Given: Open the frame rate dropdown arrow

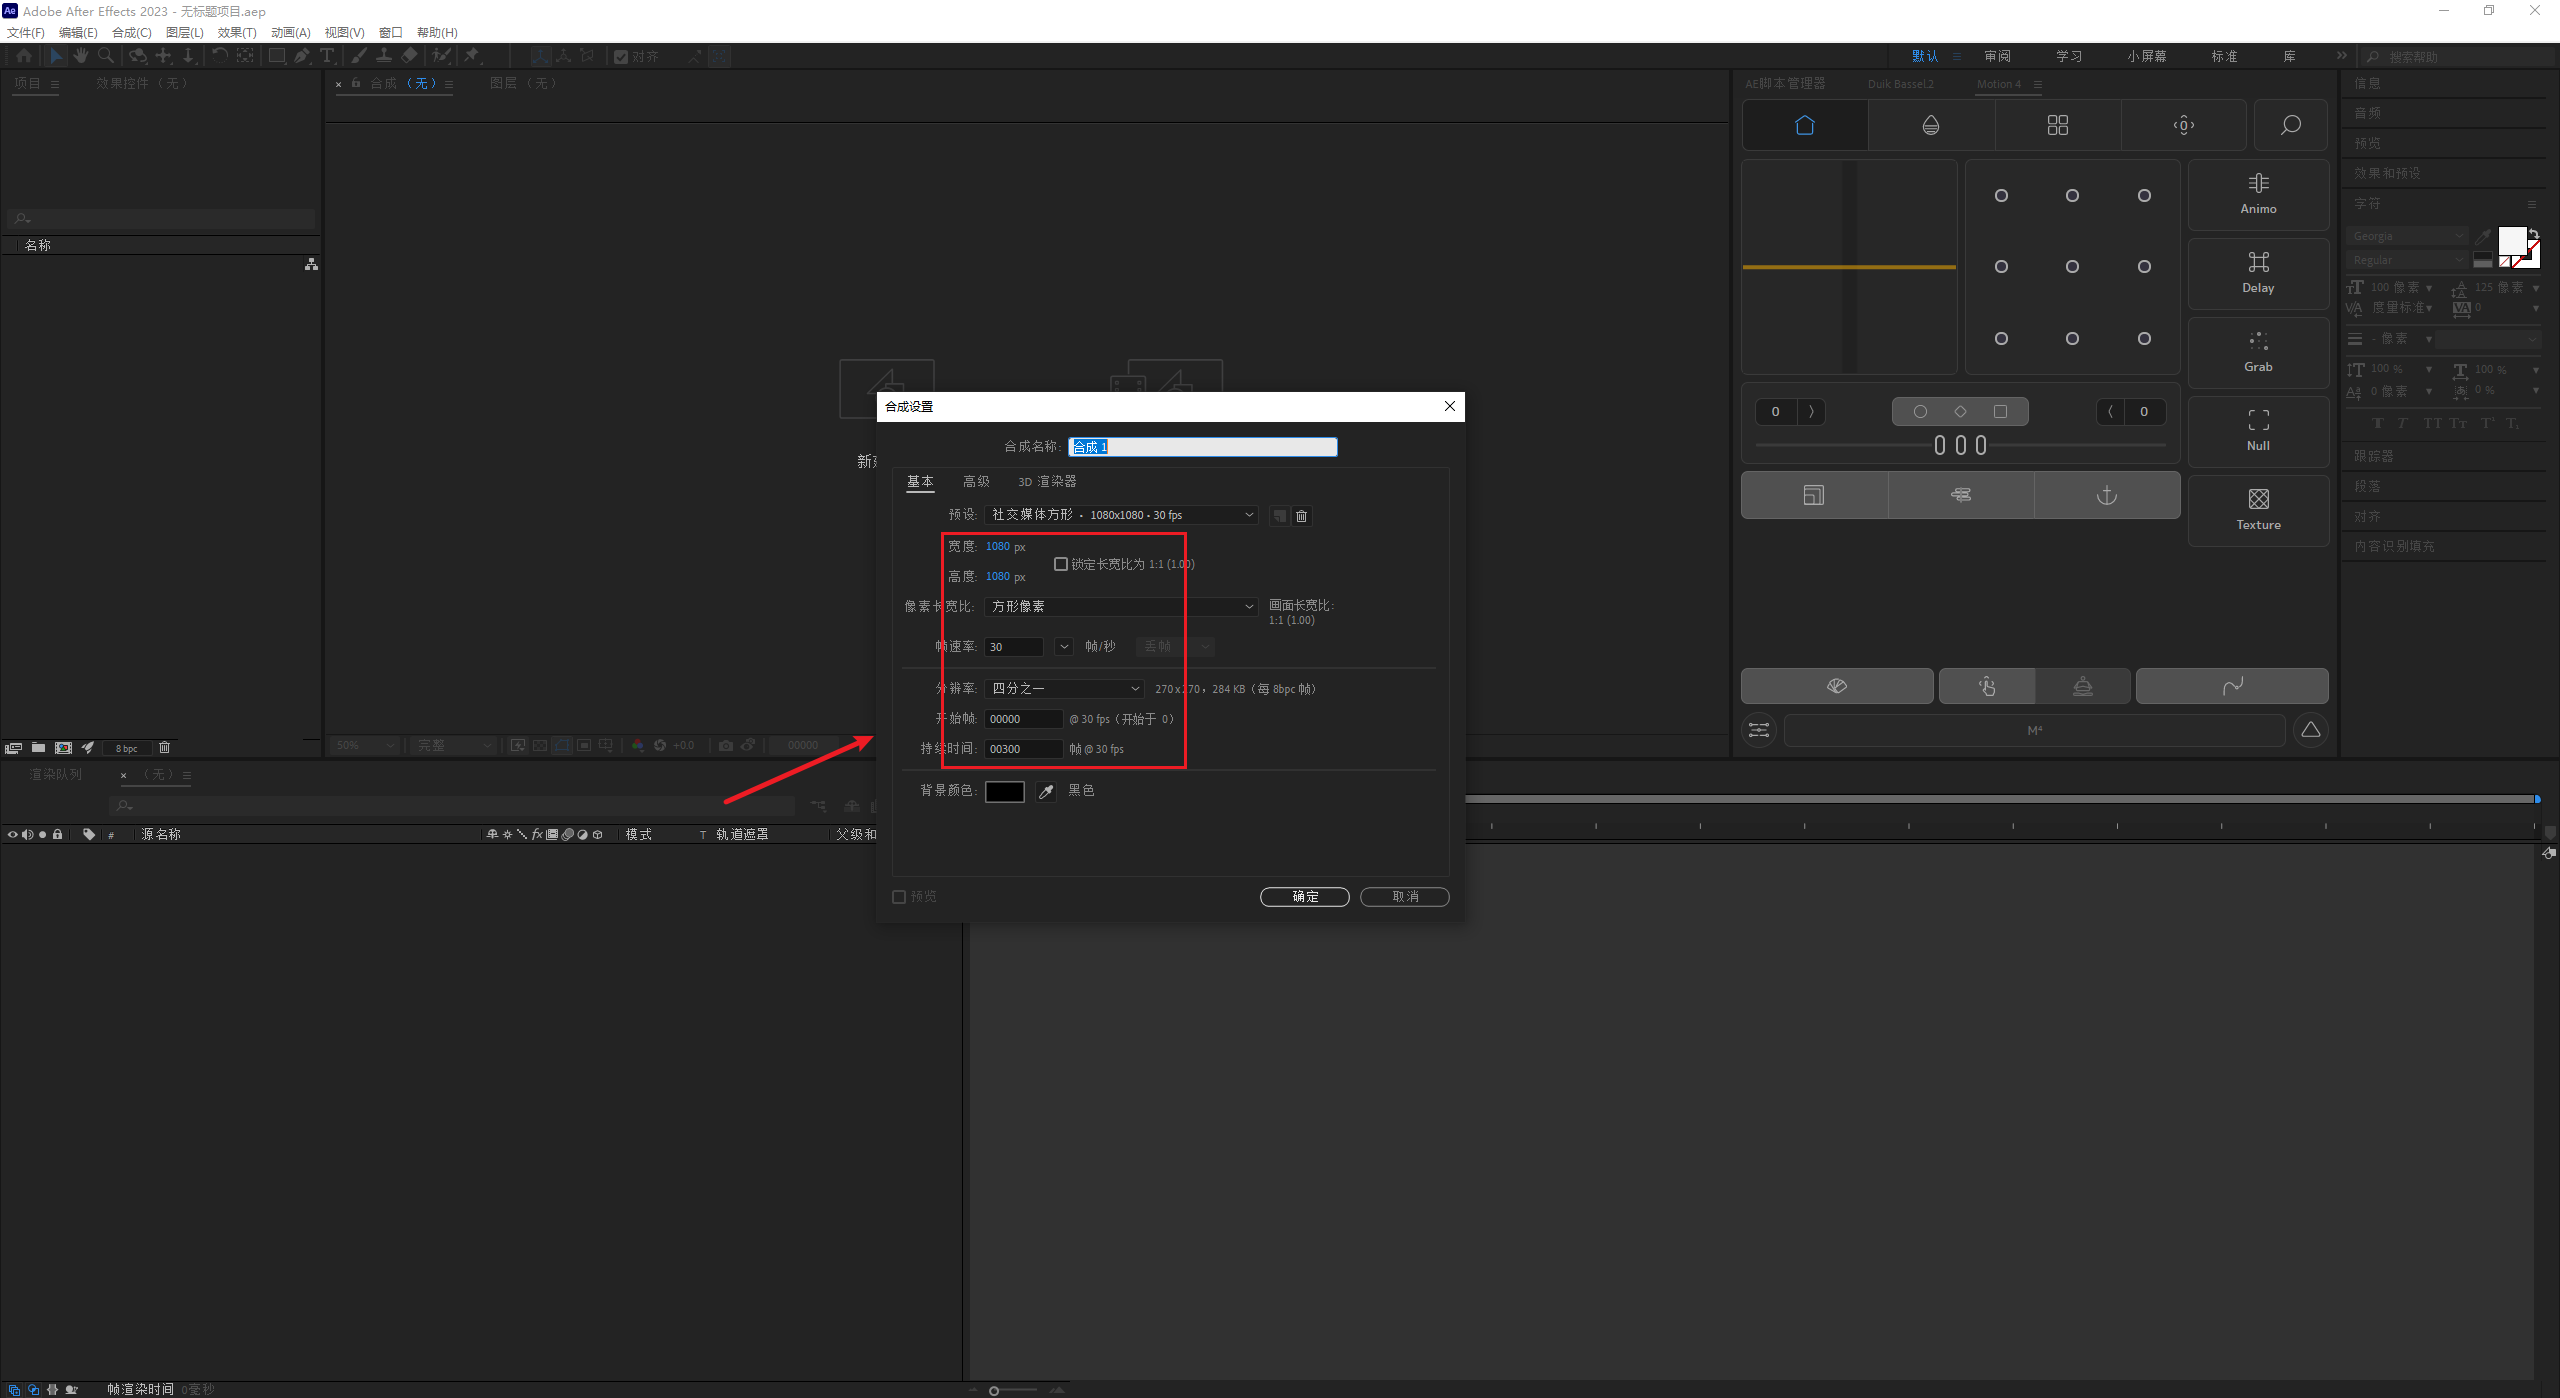Looking at the screenshot, I should coord(1064,647).
